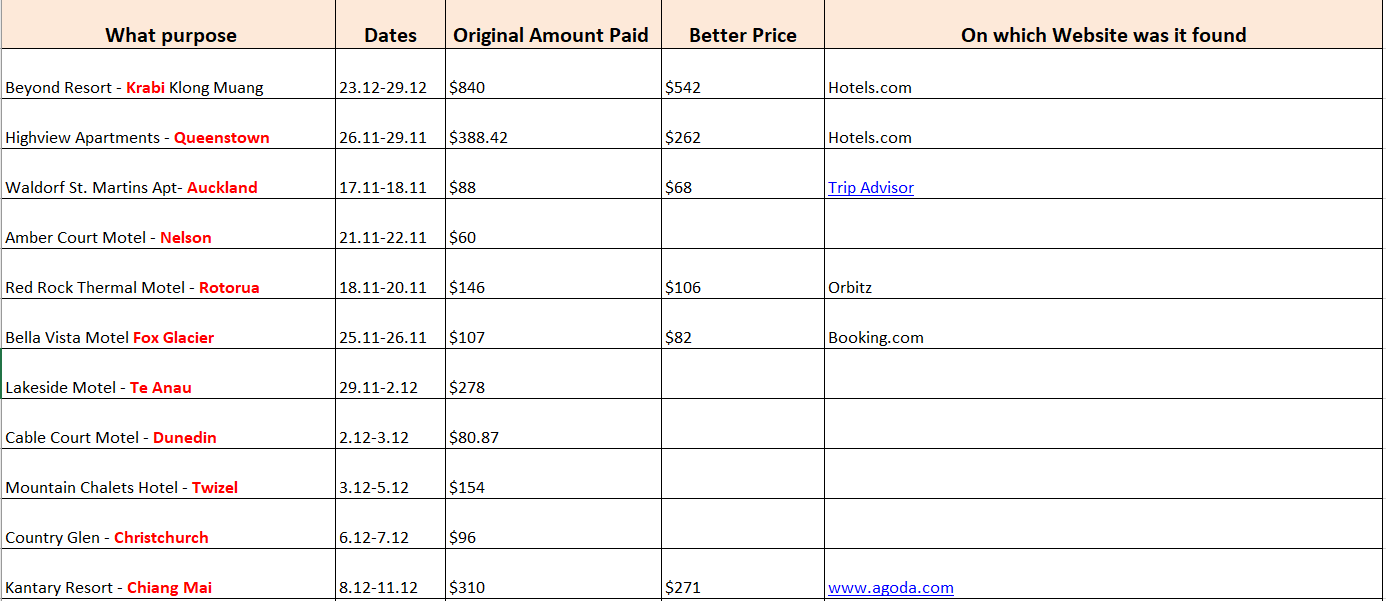This screenshot has height=601, width=1386.
Task: Click the Kantary Resort - Chiang Mai cell
Action: click(x=168, y=575)
